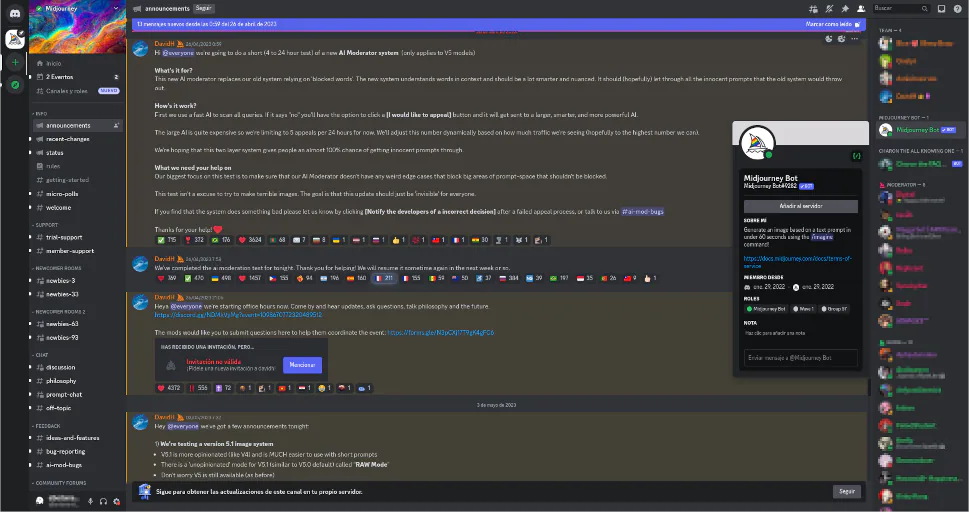Open the ideas-and-features channel

pos(77,438)
